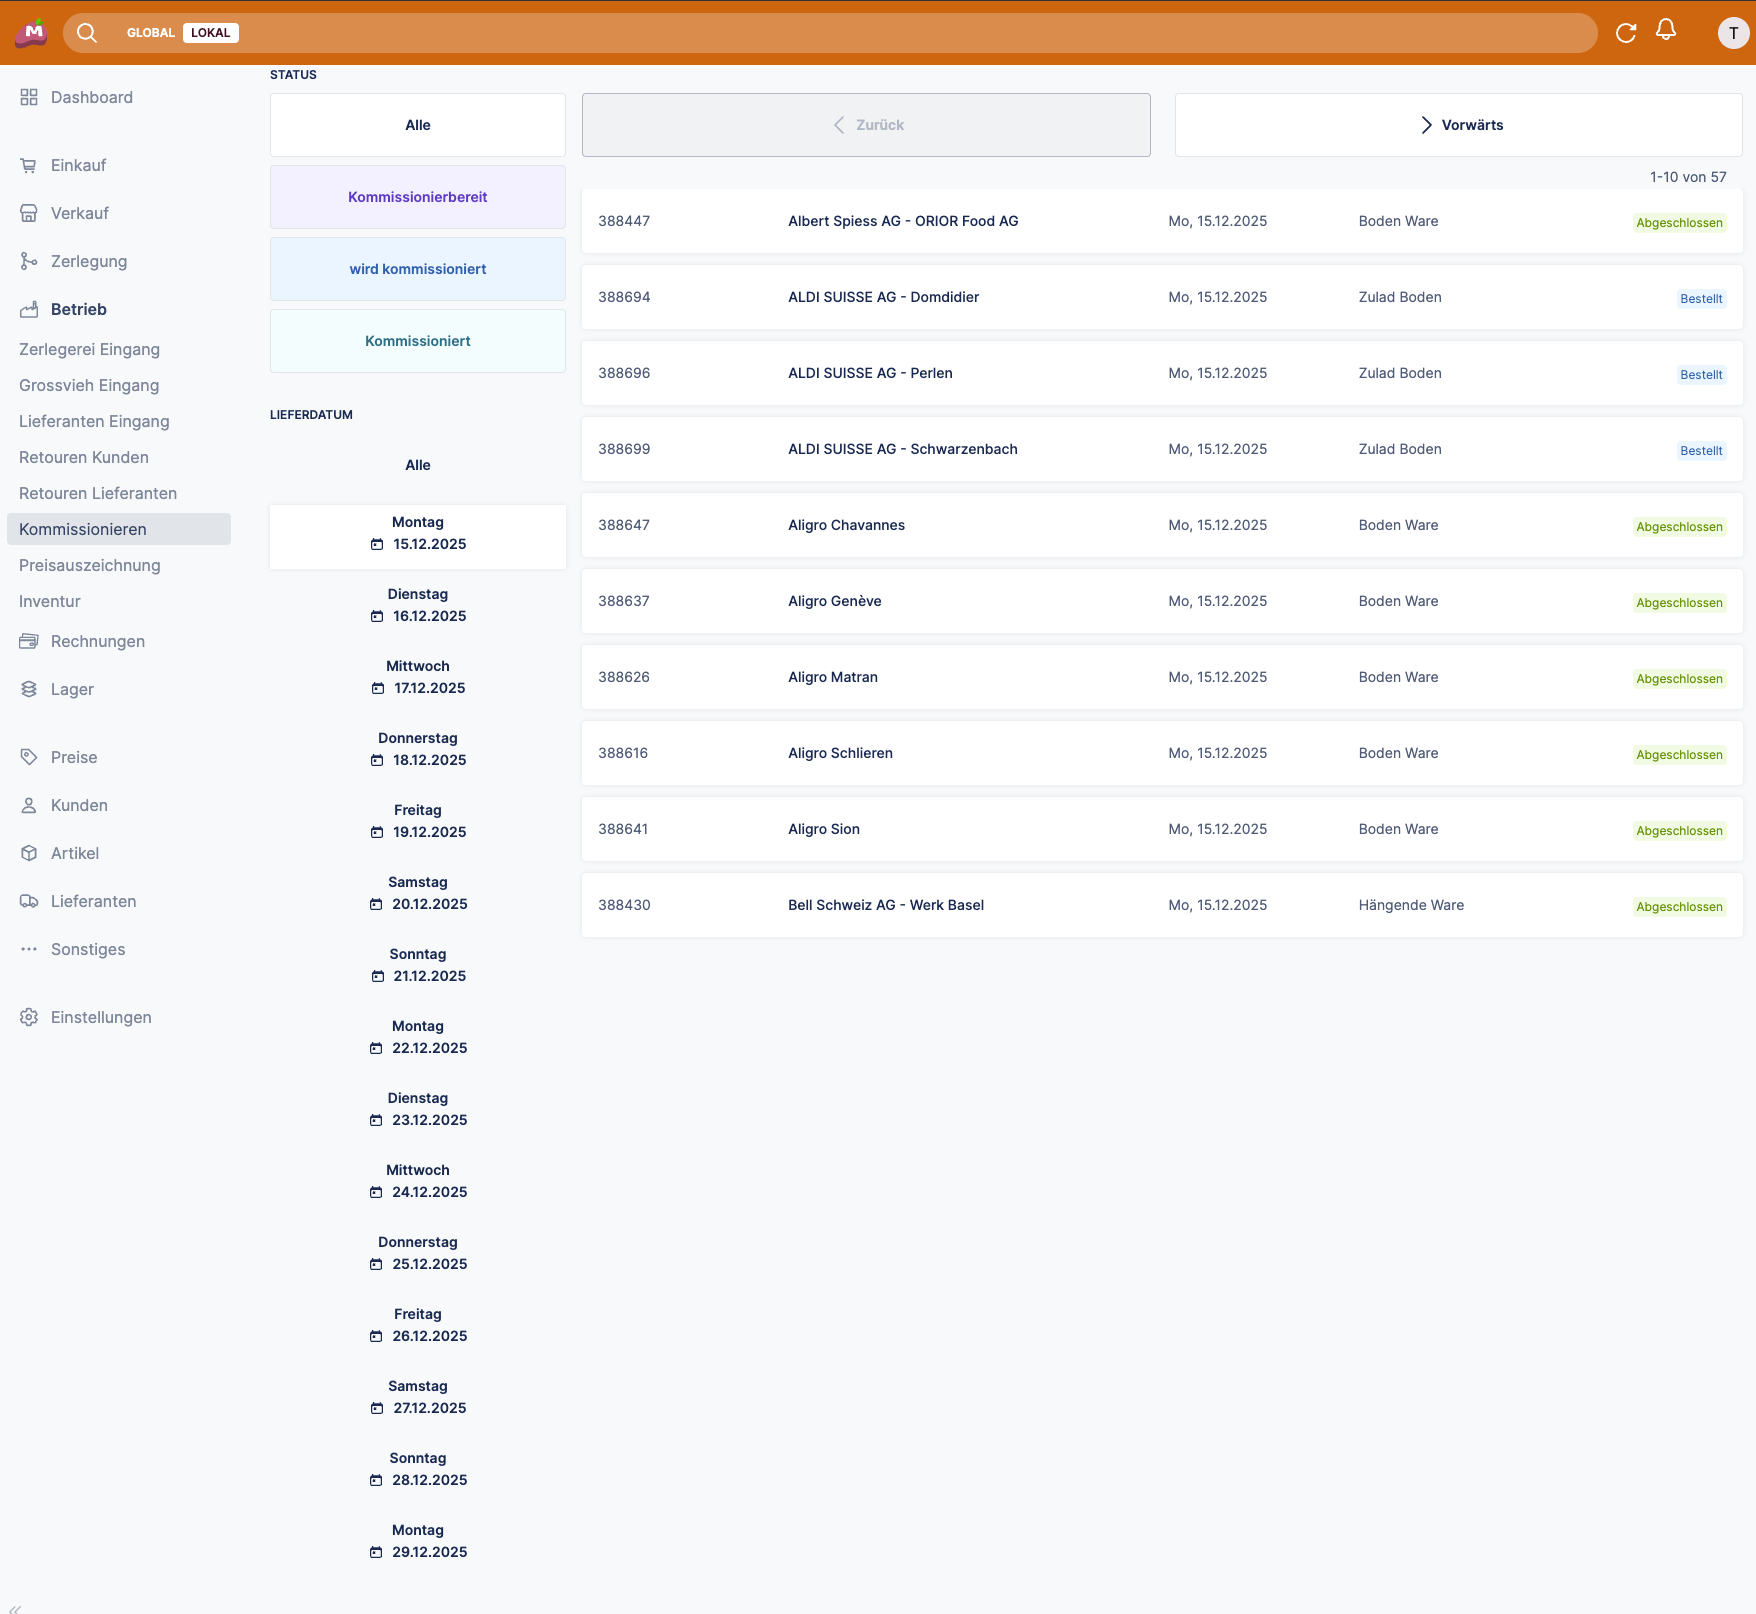Viewport: 1756px width, 1614px height.
Task: Open Preisauszeichnung in the sidebar
Action: click(x=90, y=565)
